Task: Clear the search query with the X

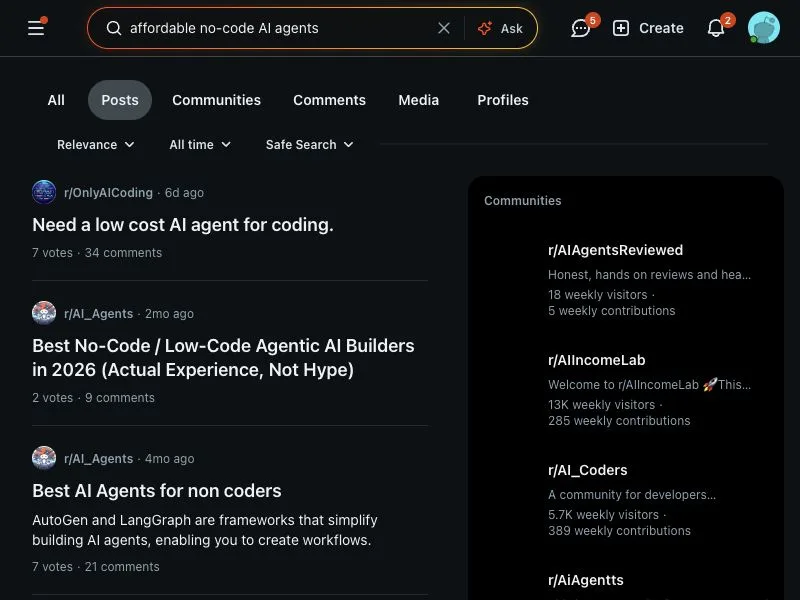Action: coord(444,28)
